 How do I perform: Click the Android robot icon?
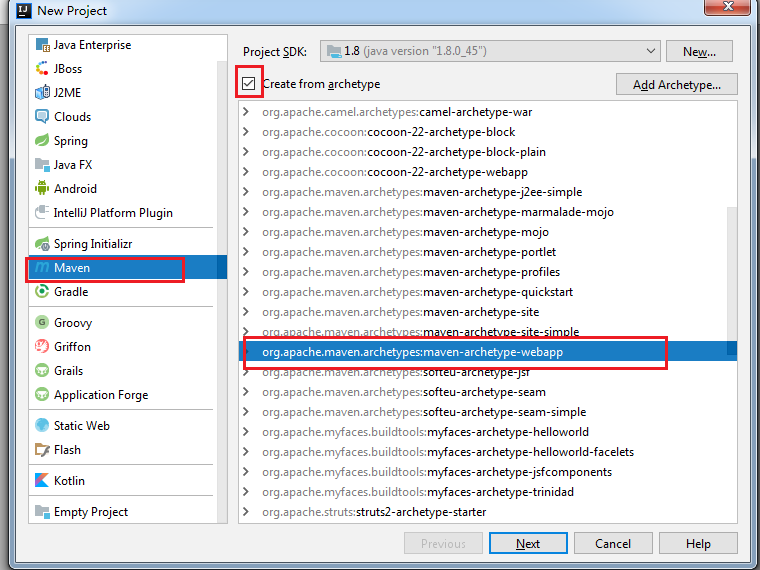[x=42, y=189]
